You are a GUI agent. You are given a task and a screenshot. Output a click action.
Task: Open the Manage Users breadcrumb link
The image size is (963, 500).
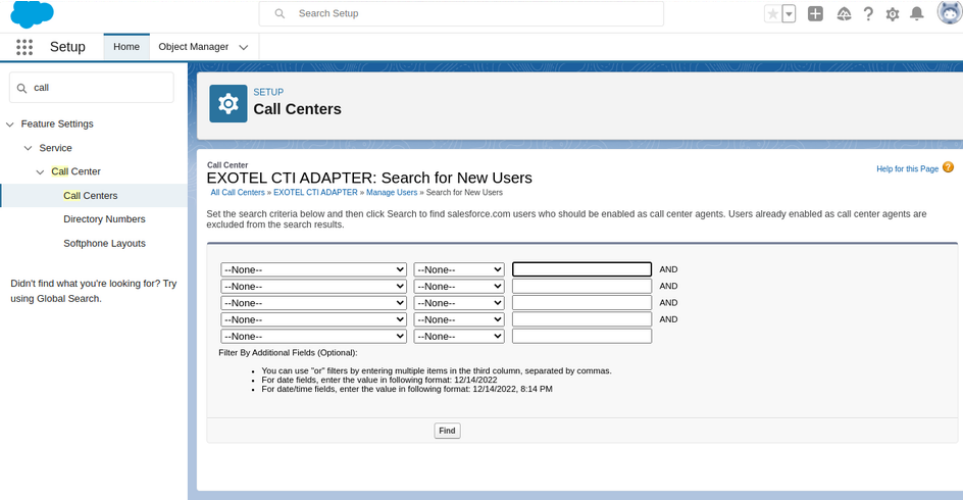tap(392, 192)
